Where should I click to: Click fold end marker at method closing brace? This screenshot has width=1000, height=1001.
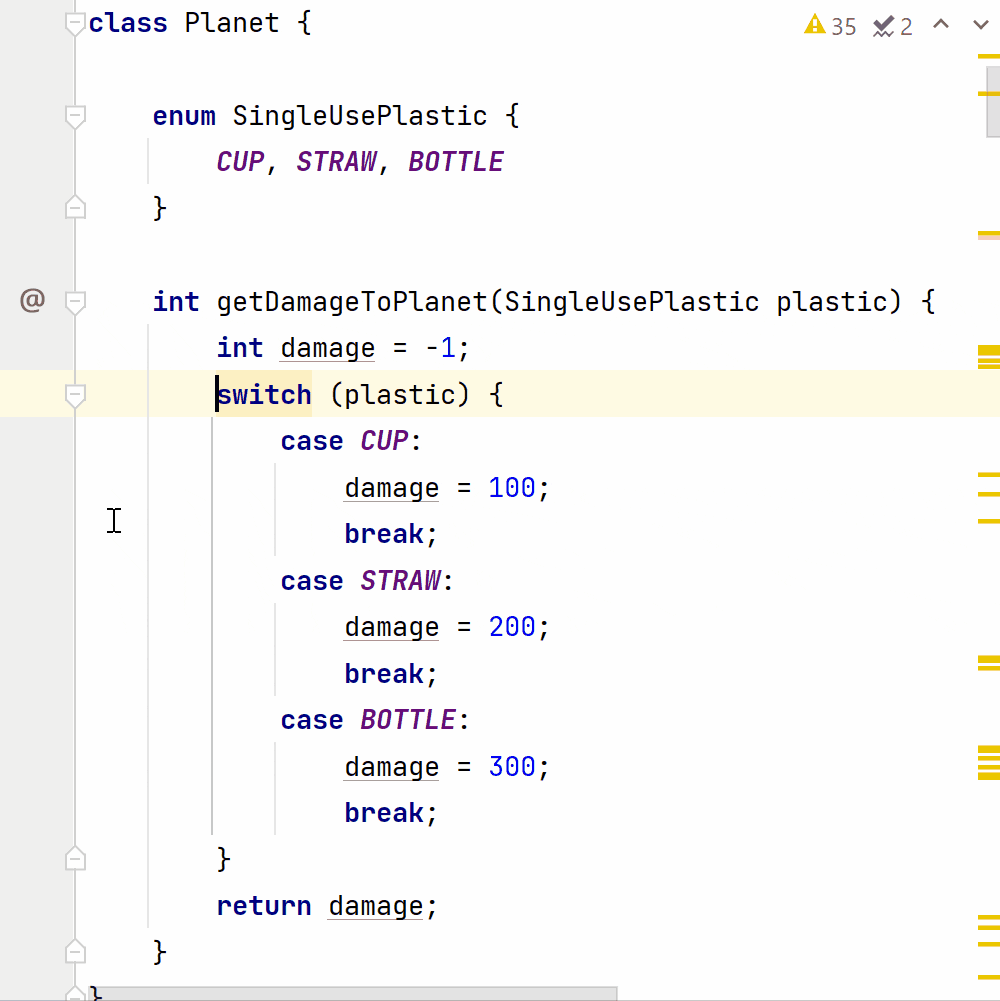75,951
